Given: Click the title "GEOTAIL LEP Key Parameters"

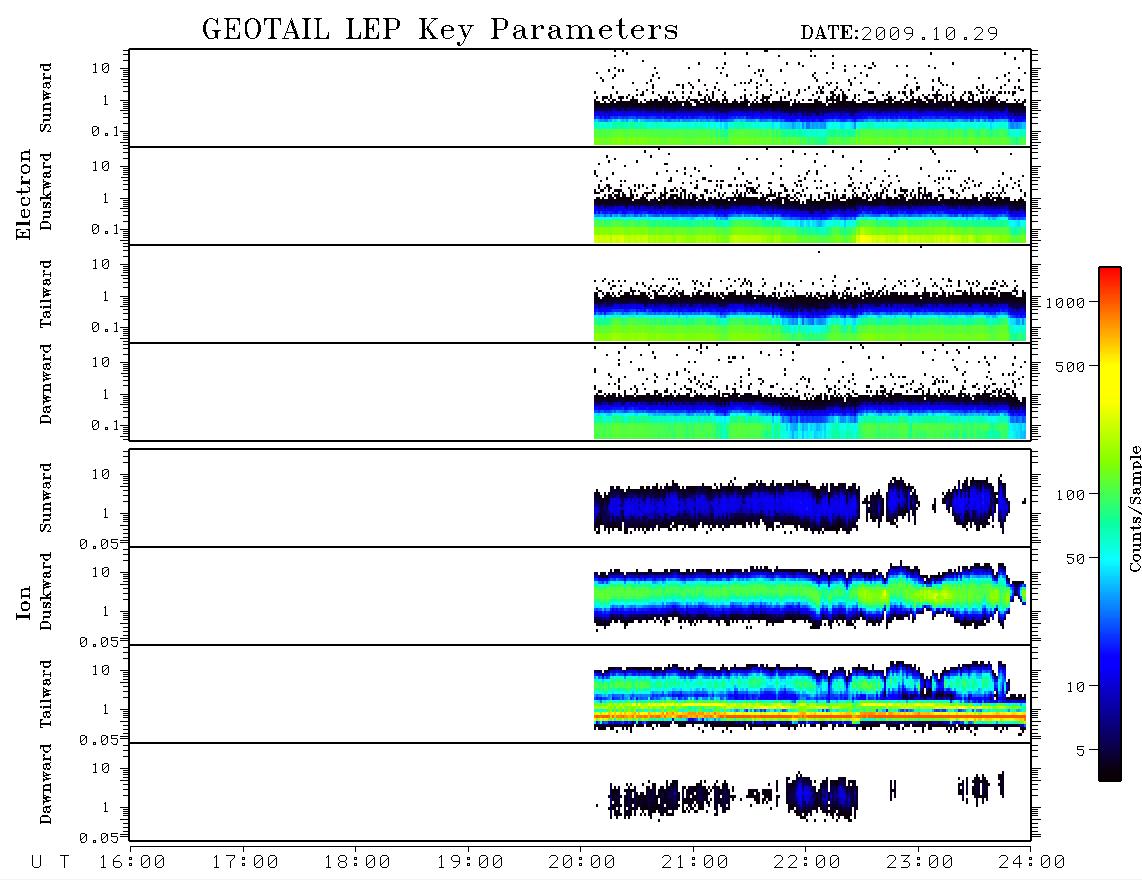Looking at the screenshot, I should (440, 30).
